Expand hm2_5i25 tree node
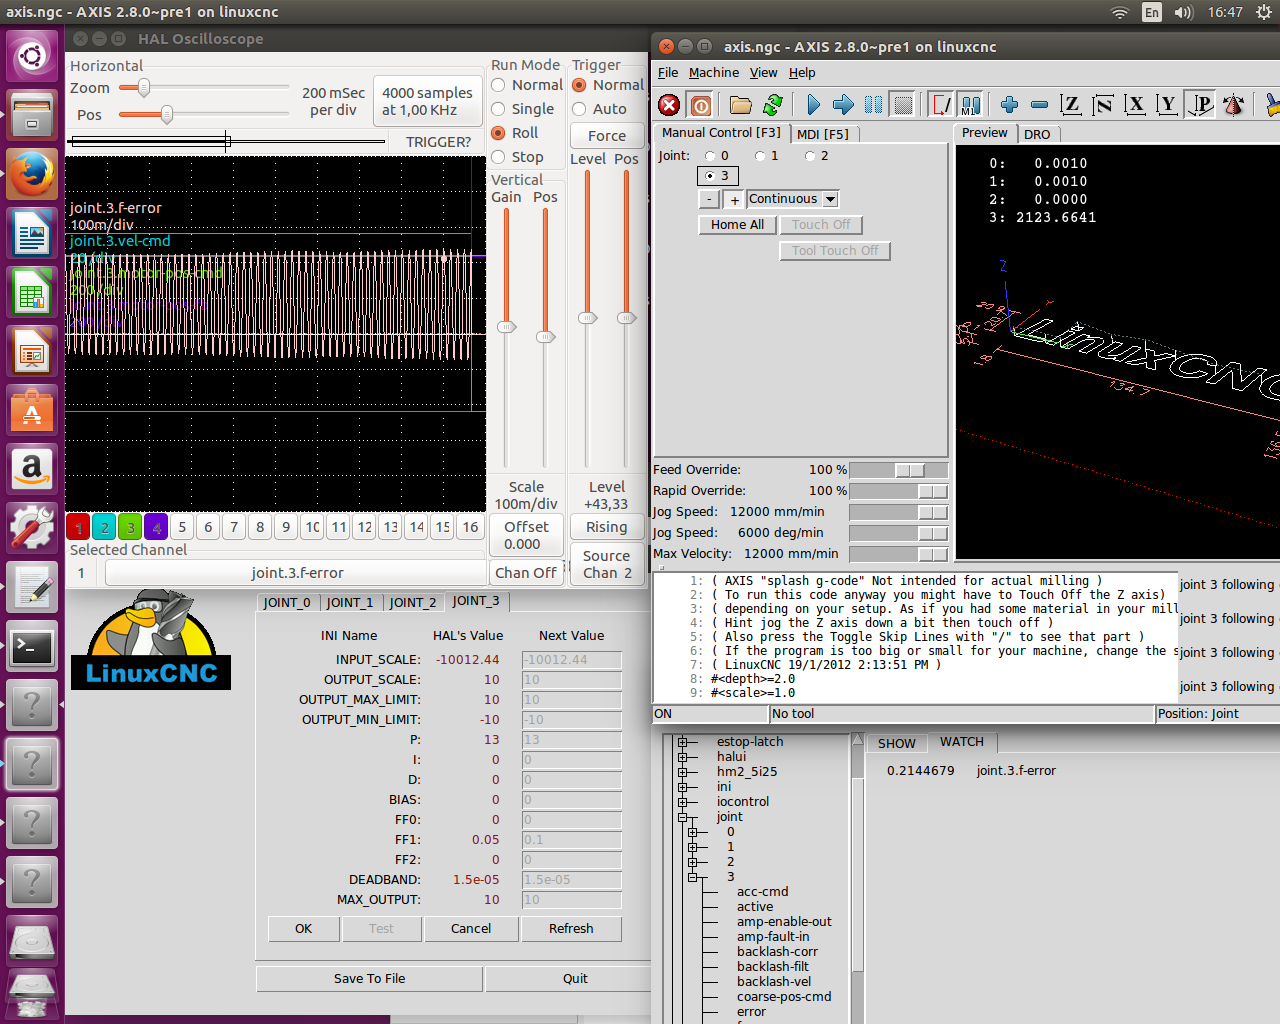The width and height of the screenshot is (1280, 1024). click(683, 772)
